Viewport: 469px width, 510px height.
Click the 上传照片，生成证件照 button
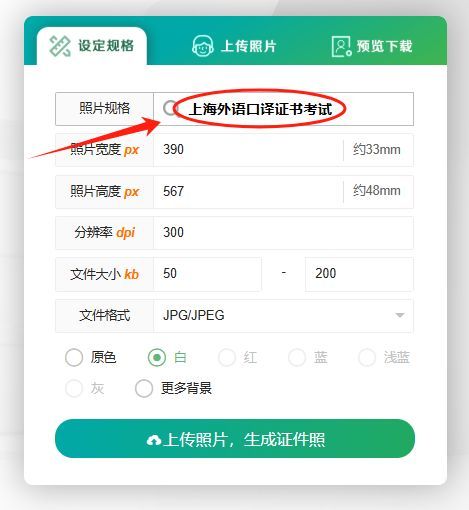click(x=235, y=439)
